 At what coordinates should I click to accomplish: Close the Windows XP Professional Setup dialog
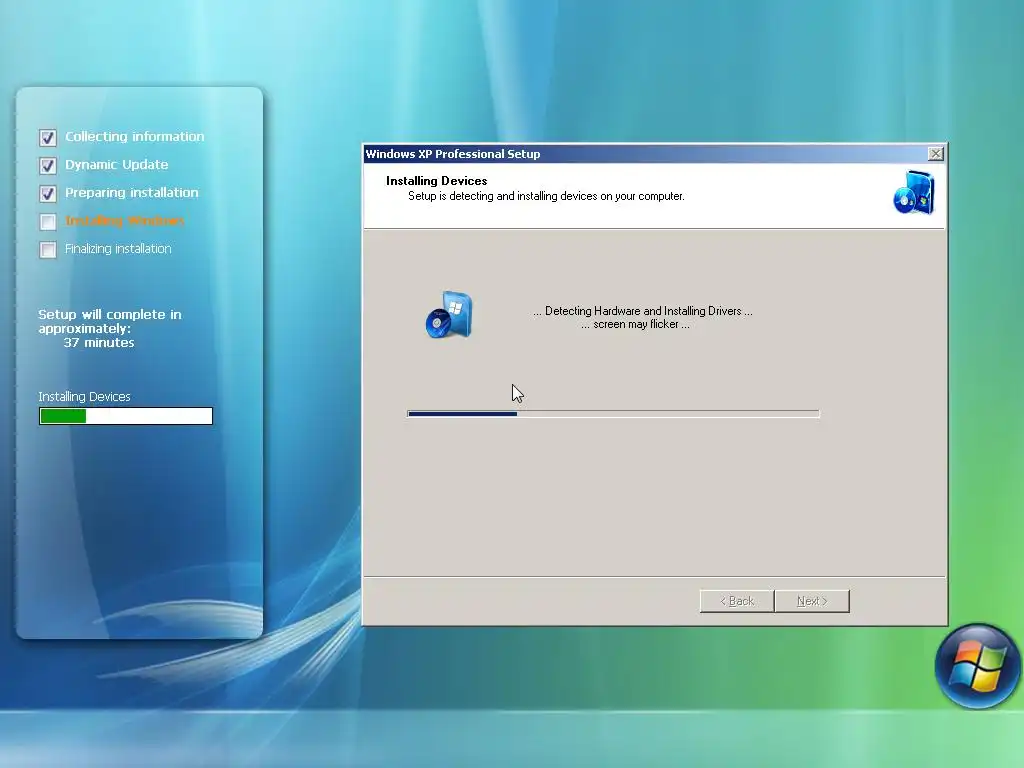coord(935,153)
